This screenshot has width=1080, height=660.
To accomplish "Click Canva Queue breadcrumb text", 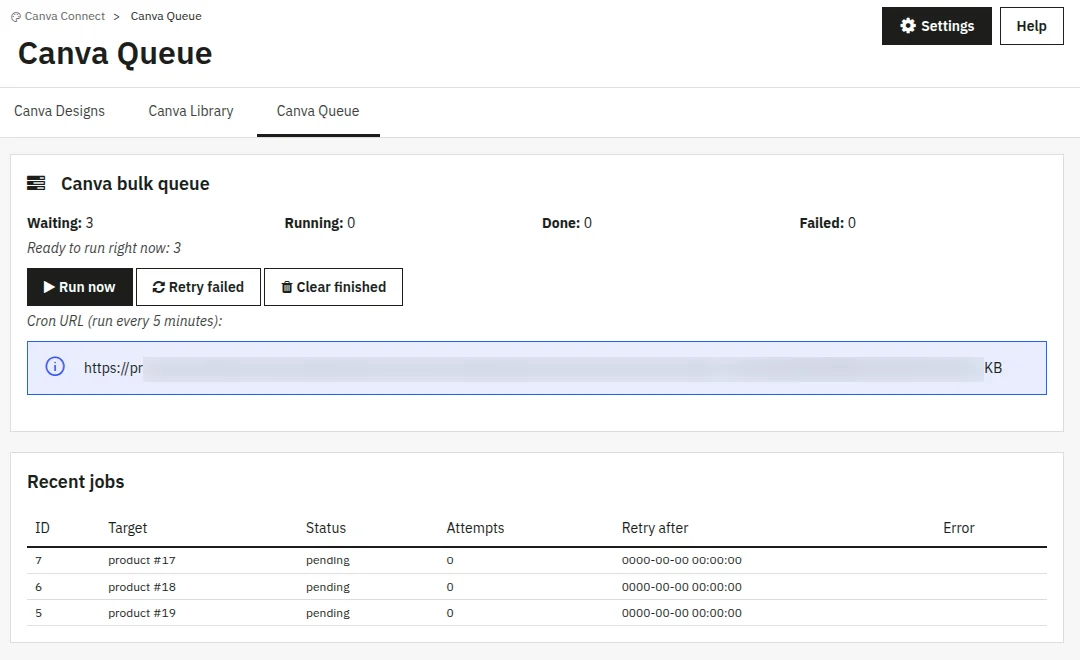I will [x=166, y=16].
